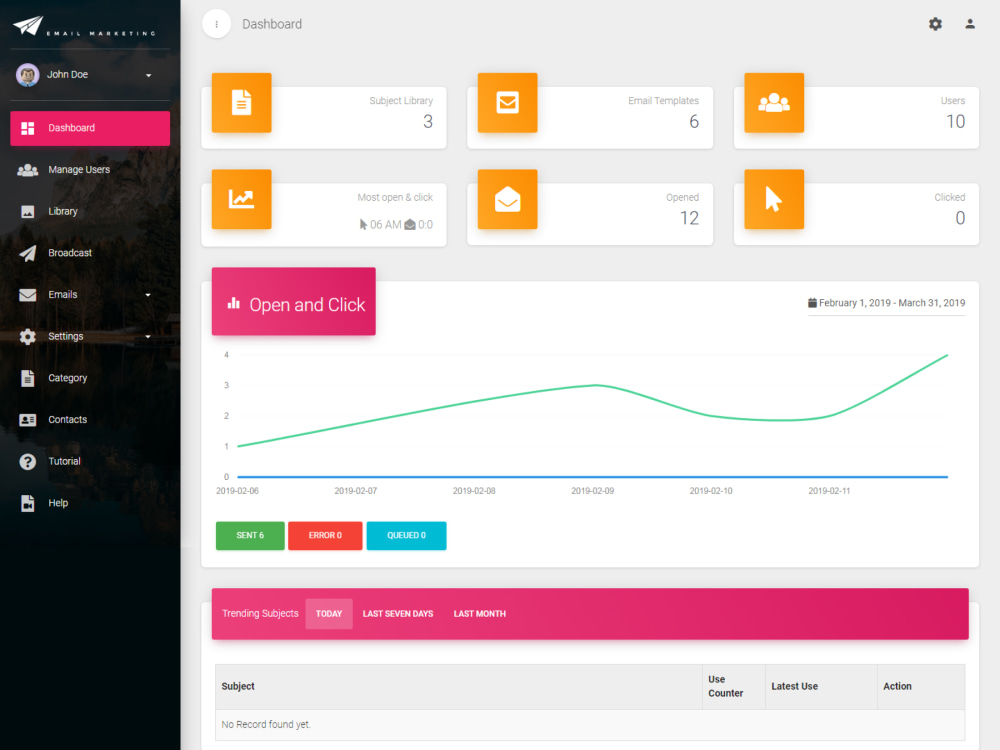Click the Opened count 12
The width and height of the screenshot is (1000, 750).
[x=689, y=218]
